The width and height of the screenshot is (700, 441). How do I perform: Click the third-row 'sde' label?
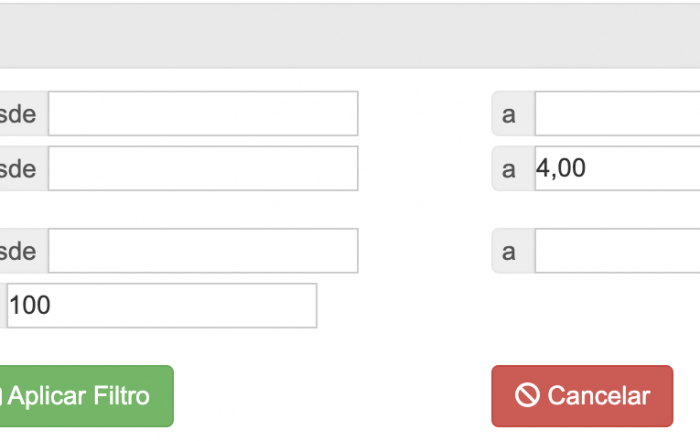tap(18, 251)
